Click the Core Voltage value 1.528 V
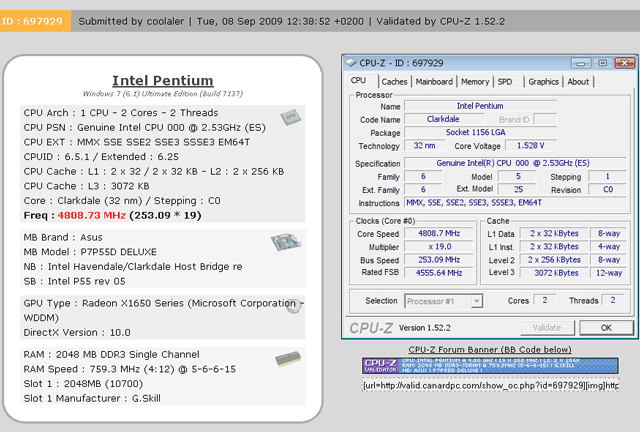Screen dimensions: 640x432 [531, 145]
